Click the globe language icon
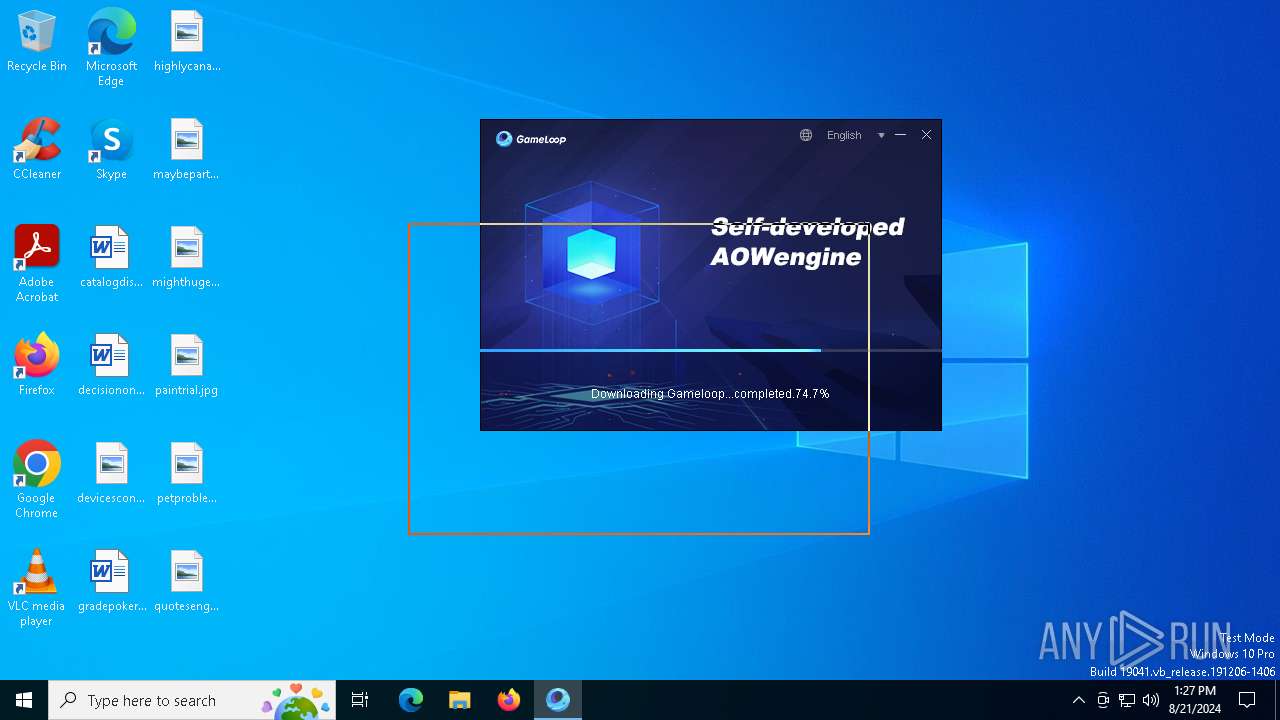Screen dimensions: 1280x720 [806, 135]
